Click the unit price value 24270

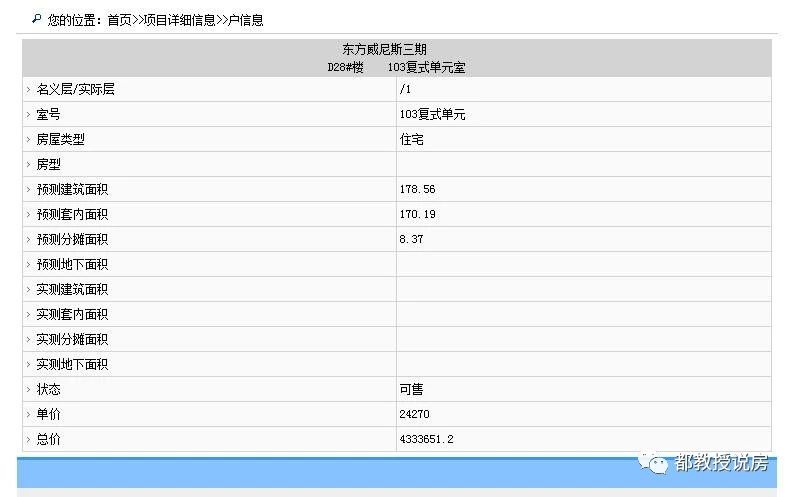click(x=414, y=414)
